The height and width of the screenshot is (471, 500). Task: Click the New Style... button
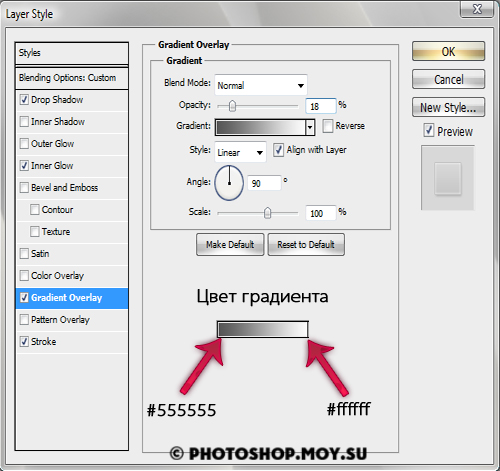[448, 107]
